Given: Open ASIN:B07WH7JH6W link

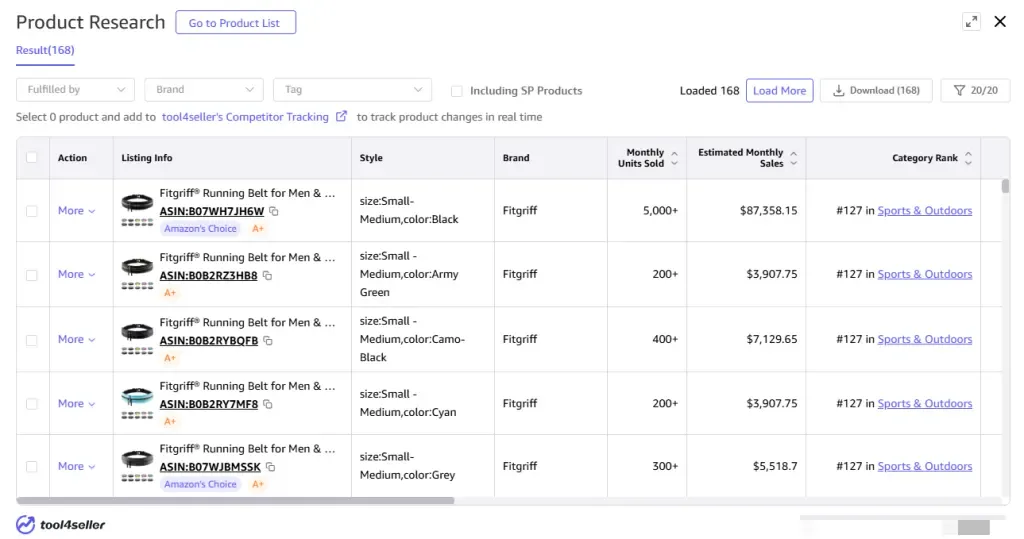Looking at the screenshot, I should (212, 211).
